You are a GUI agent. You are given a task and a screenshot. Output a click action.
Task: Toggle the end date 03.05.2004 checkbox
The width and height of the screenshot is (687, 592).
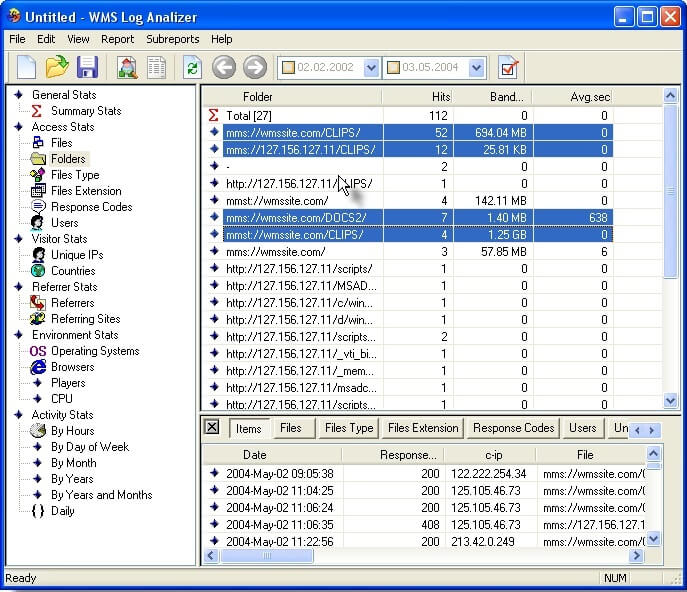coord(393,67)
